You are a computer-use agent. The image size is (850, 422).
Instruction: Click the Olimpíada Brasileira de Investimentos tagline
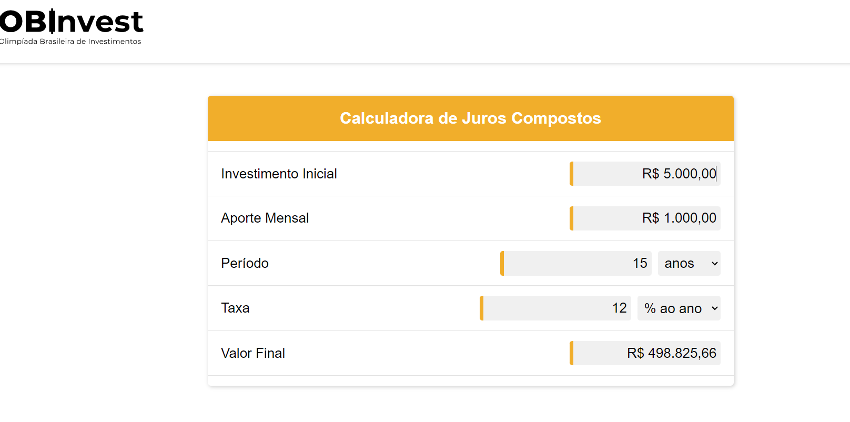pyautogui.click(x=70, y=41)
